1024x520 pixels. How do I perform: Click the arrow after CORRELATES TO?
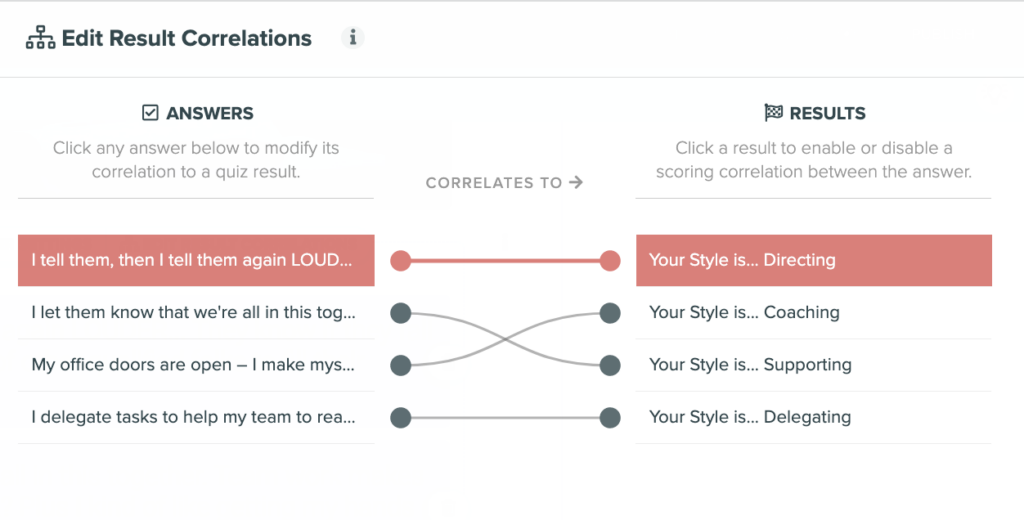575,182
